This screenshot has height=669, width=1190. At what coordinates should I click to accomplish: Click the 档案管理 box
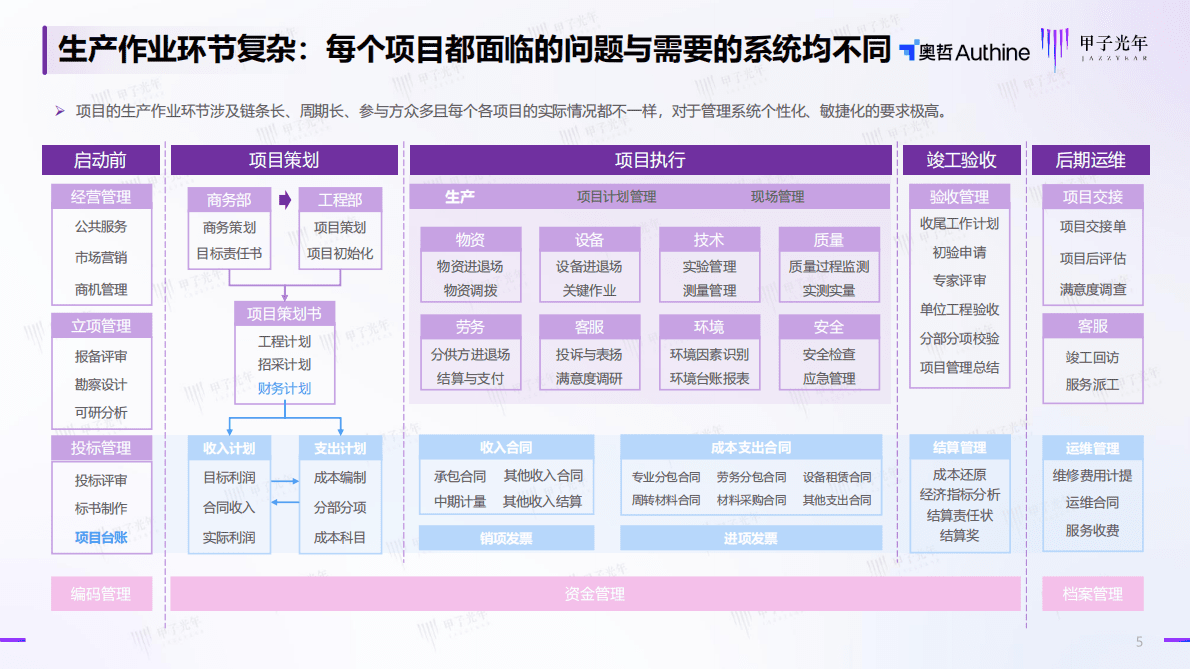click(1092, 593)
